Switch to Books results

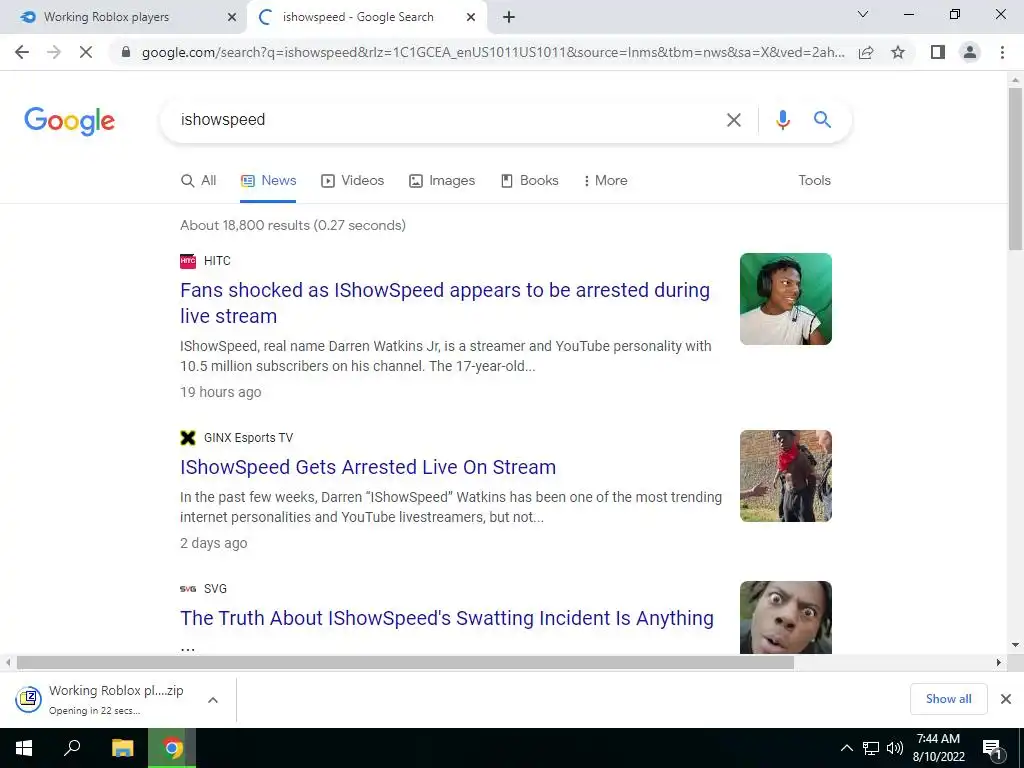tap(530, 180)
